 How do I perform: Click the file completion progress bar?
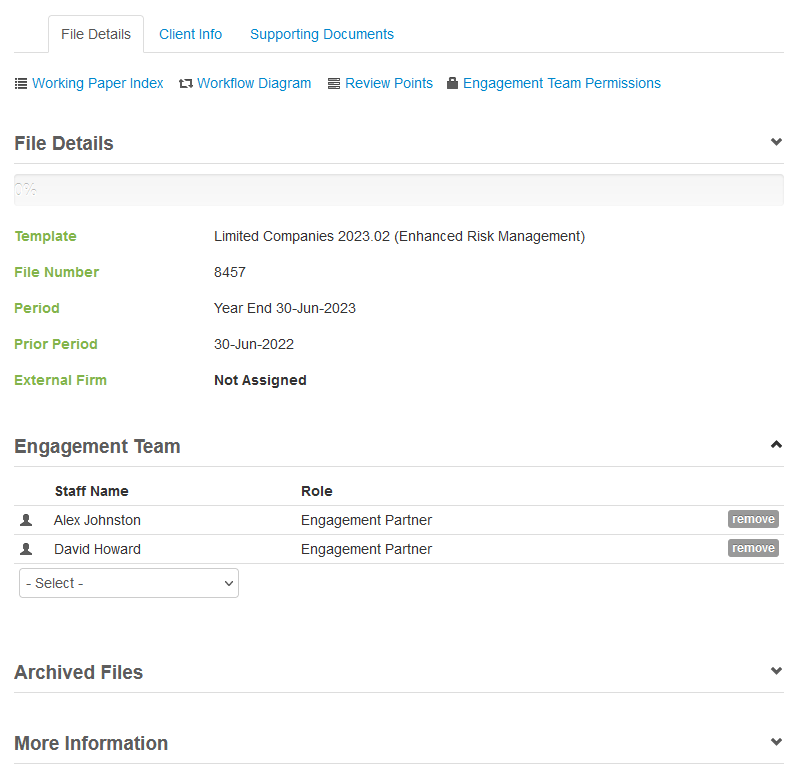(399, 189)
